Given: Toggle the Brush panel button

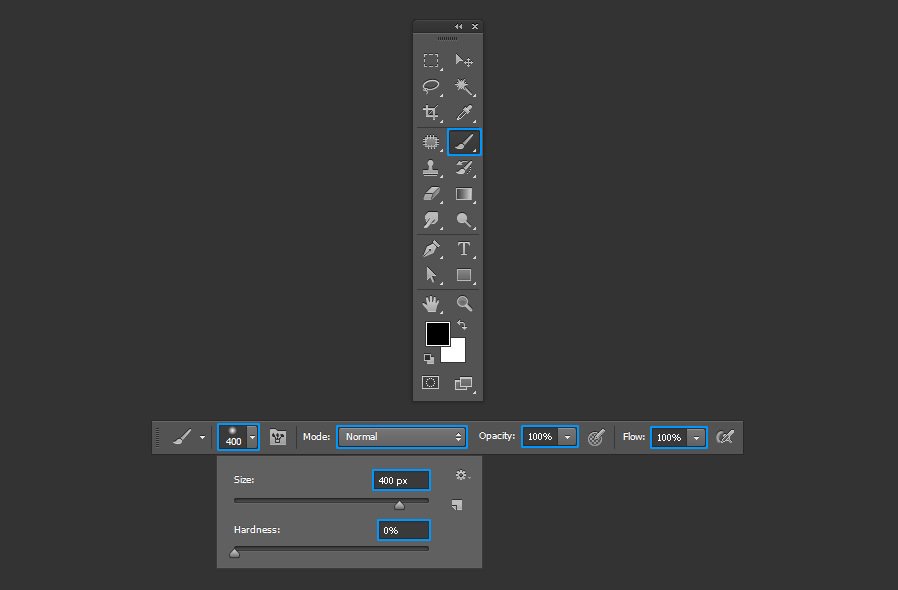Looking at the screenshot, I should click(278, 437).
